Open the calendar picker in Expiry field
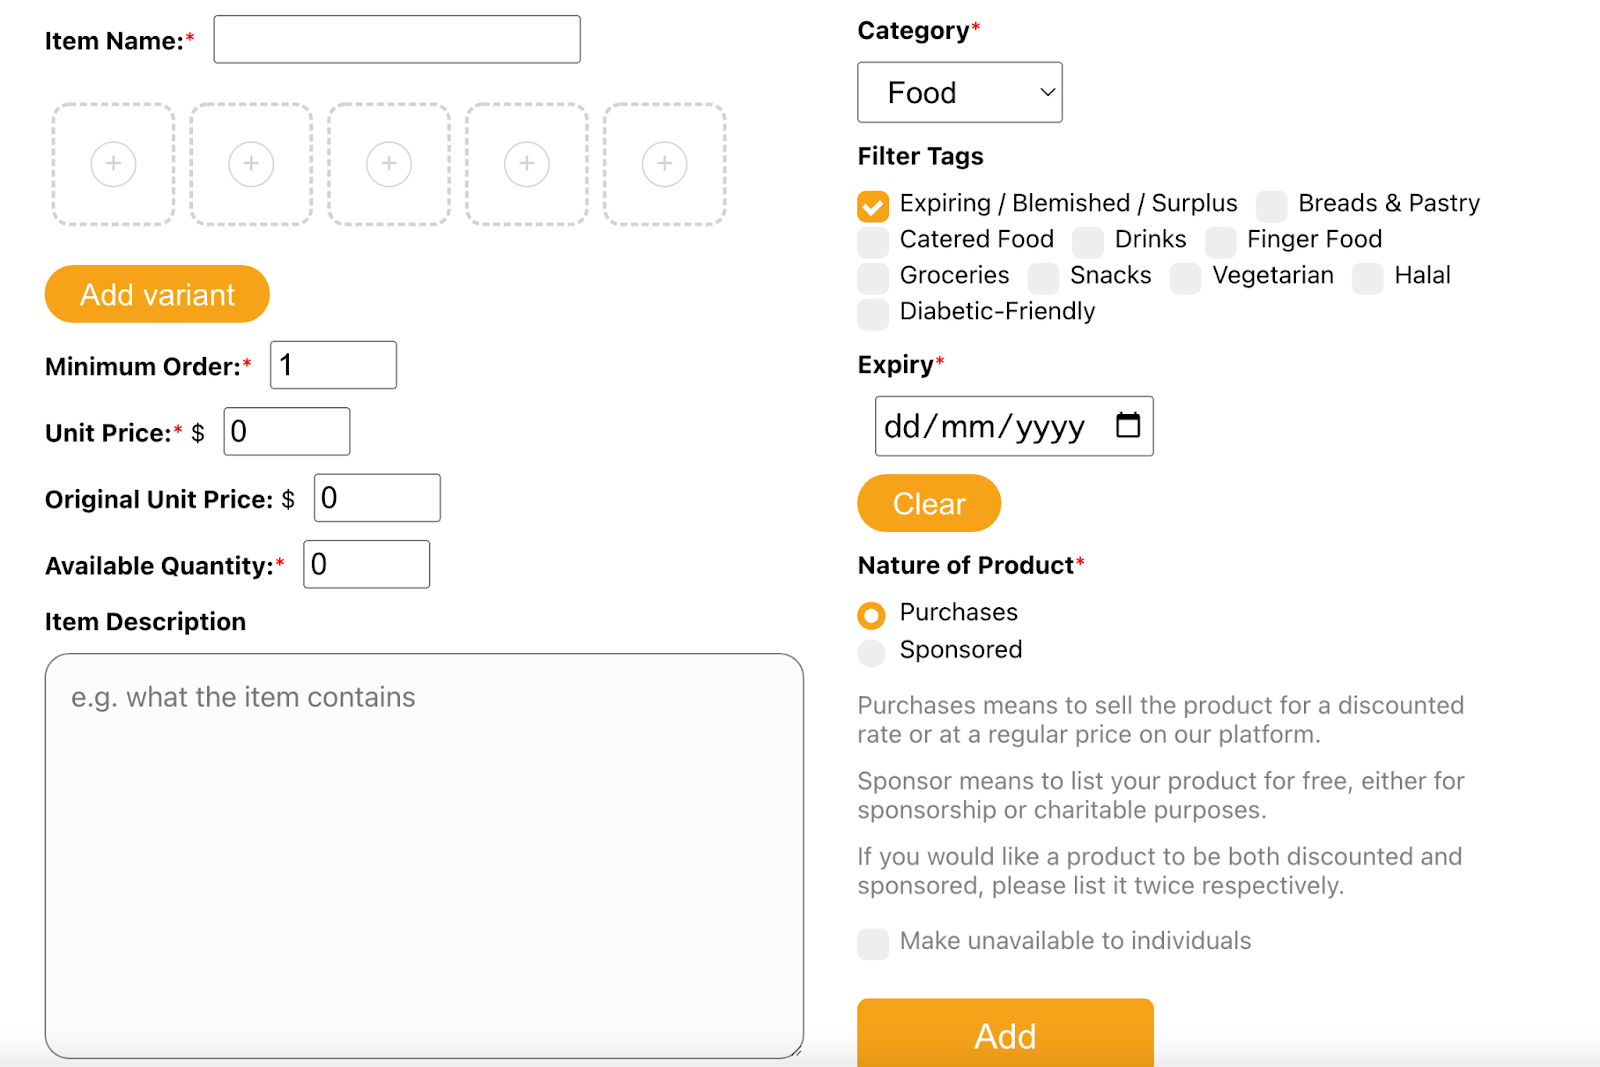The width and height of the screenshot is (1600, 1067). (1127, 426)
